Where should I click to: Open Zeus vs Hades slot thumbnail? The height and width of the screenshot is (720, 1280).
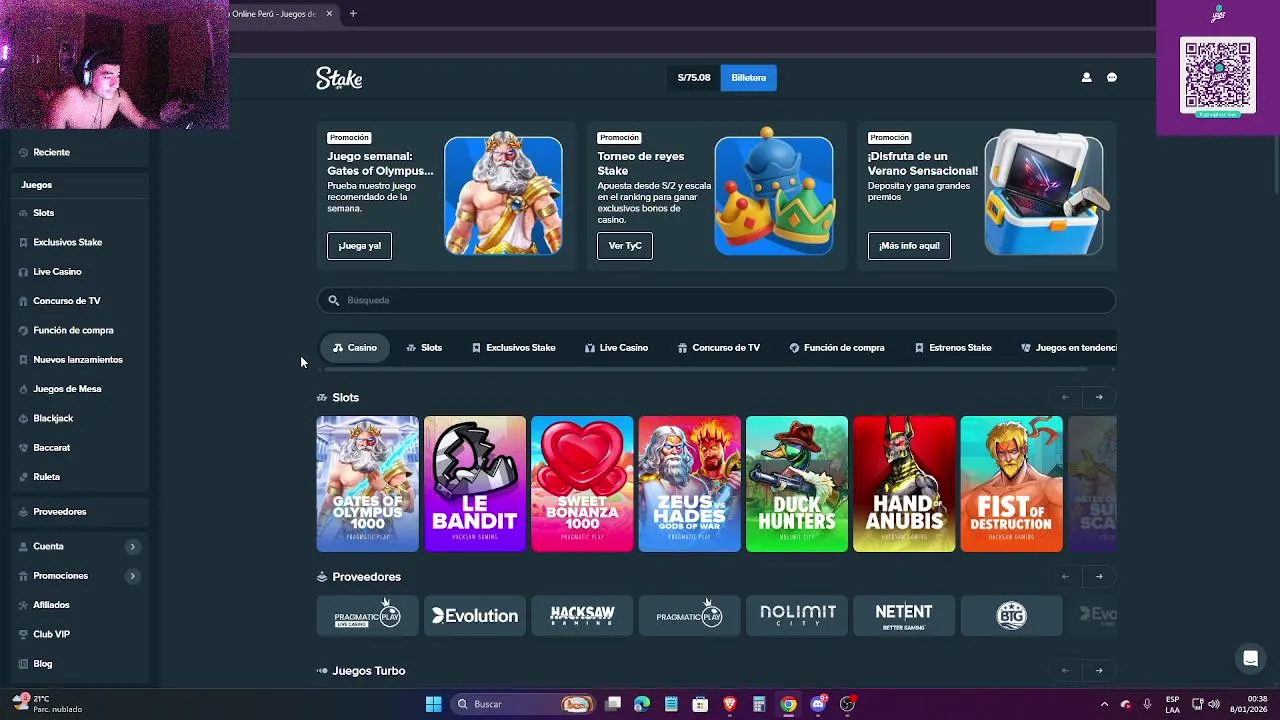point(690,484)
